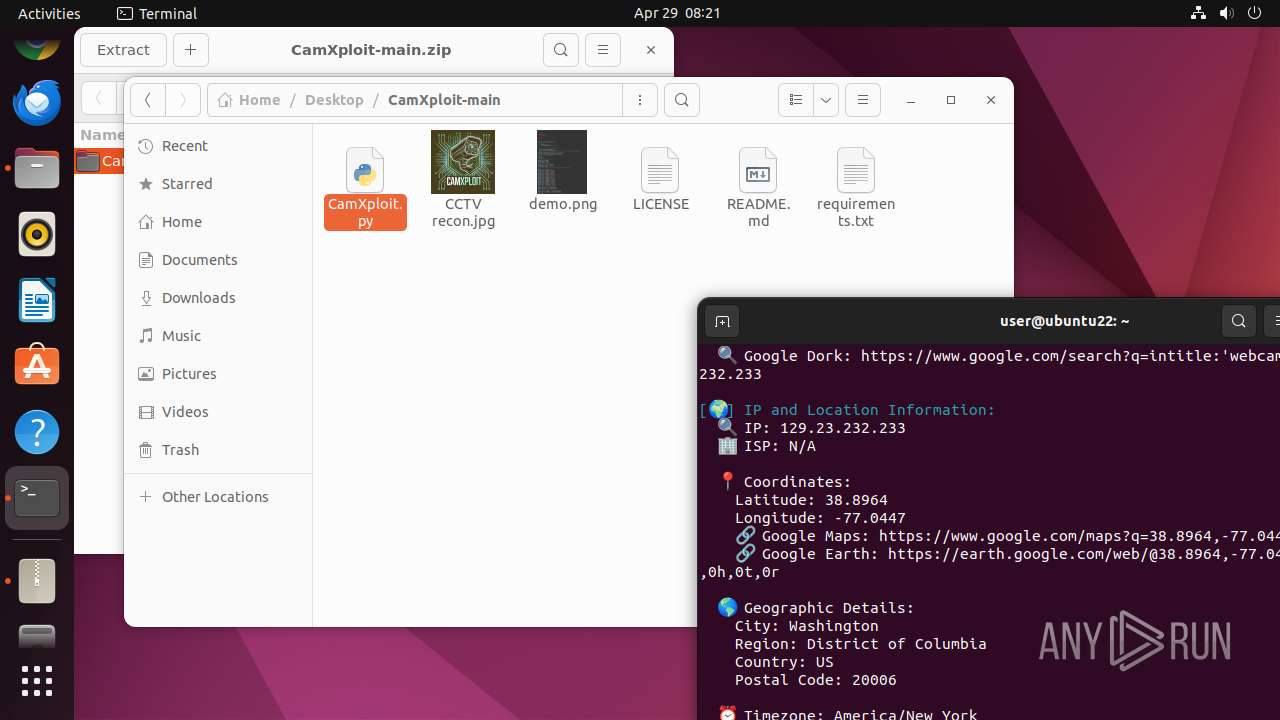Open Recent in the sidebar
This screenshot has width=1280, height=720.
pyautogui.click(x=218, y=146)
